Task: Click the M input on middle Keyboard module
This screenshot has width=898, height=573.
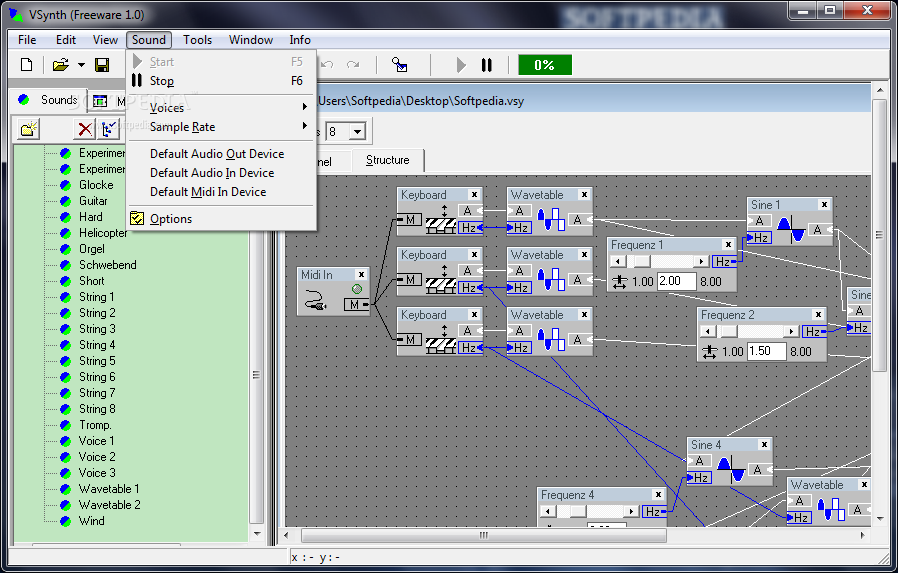Action: (x=410, y=280)
